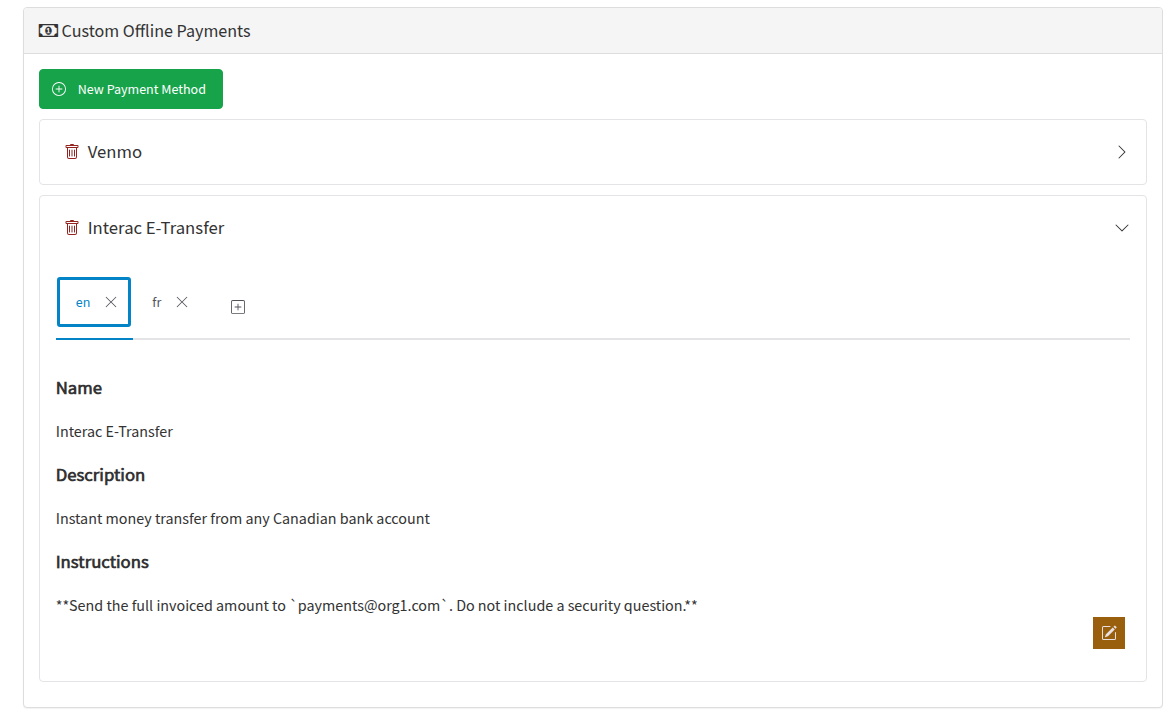Image resolution: width=1175 pixels, height=716 pixels.
Task: Delete the Interac E-Transfer payment method
Action: 72,227
